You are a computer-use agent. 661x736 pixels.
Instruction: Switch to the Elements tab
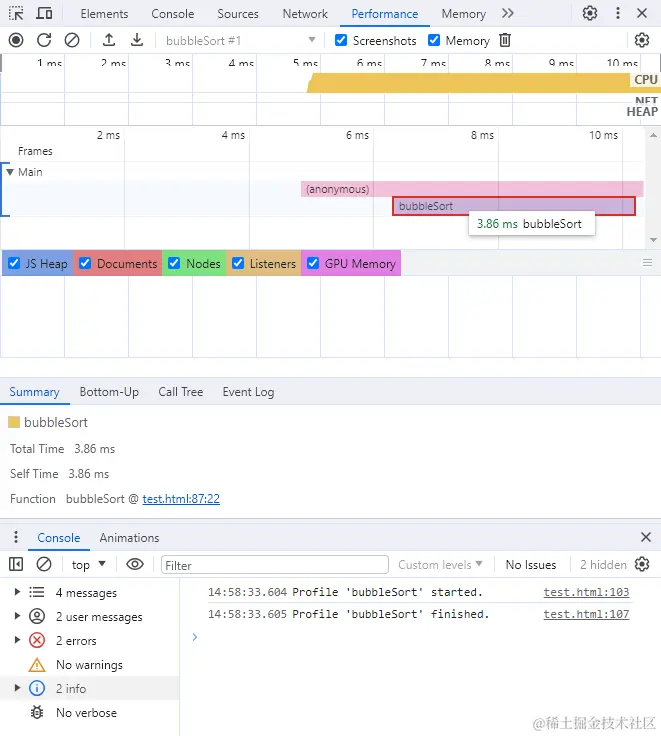pos(104,14)
